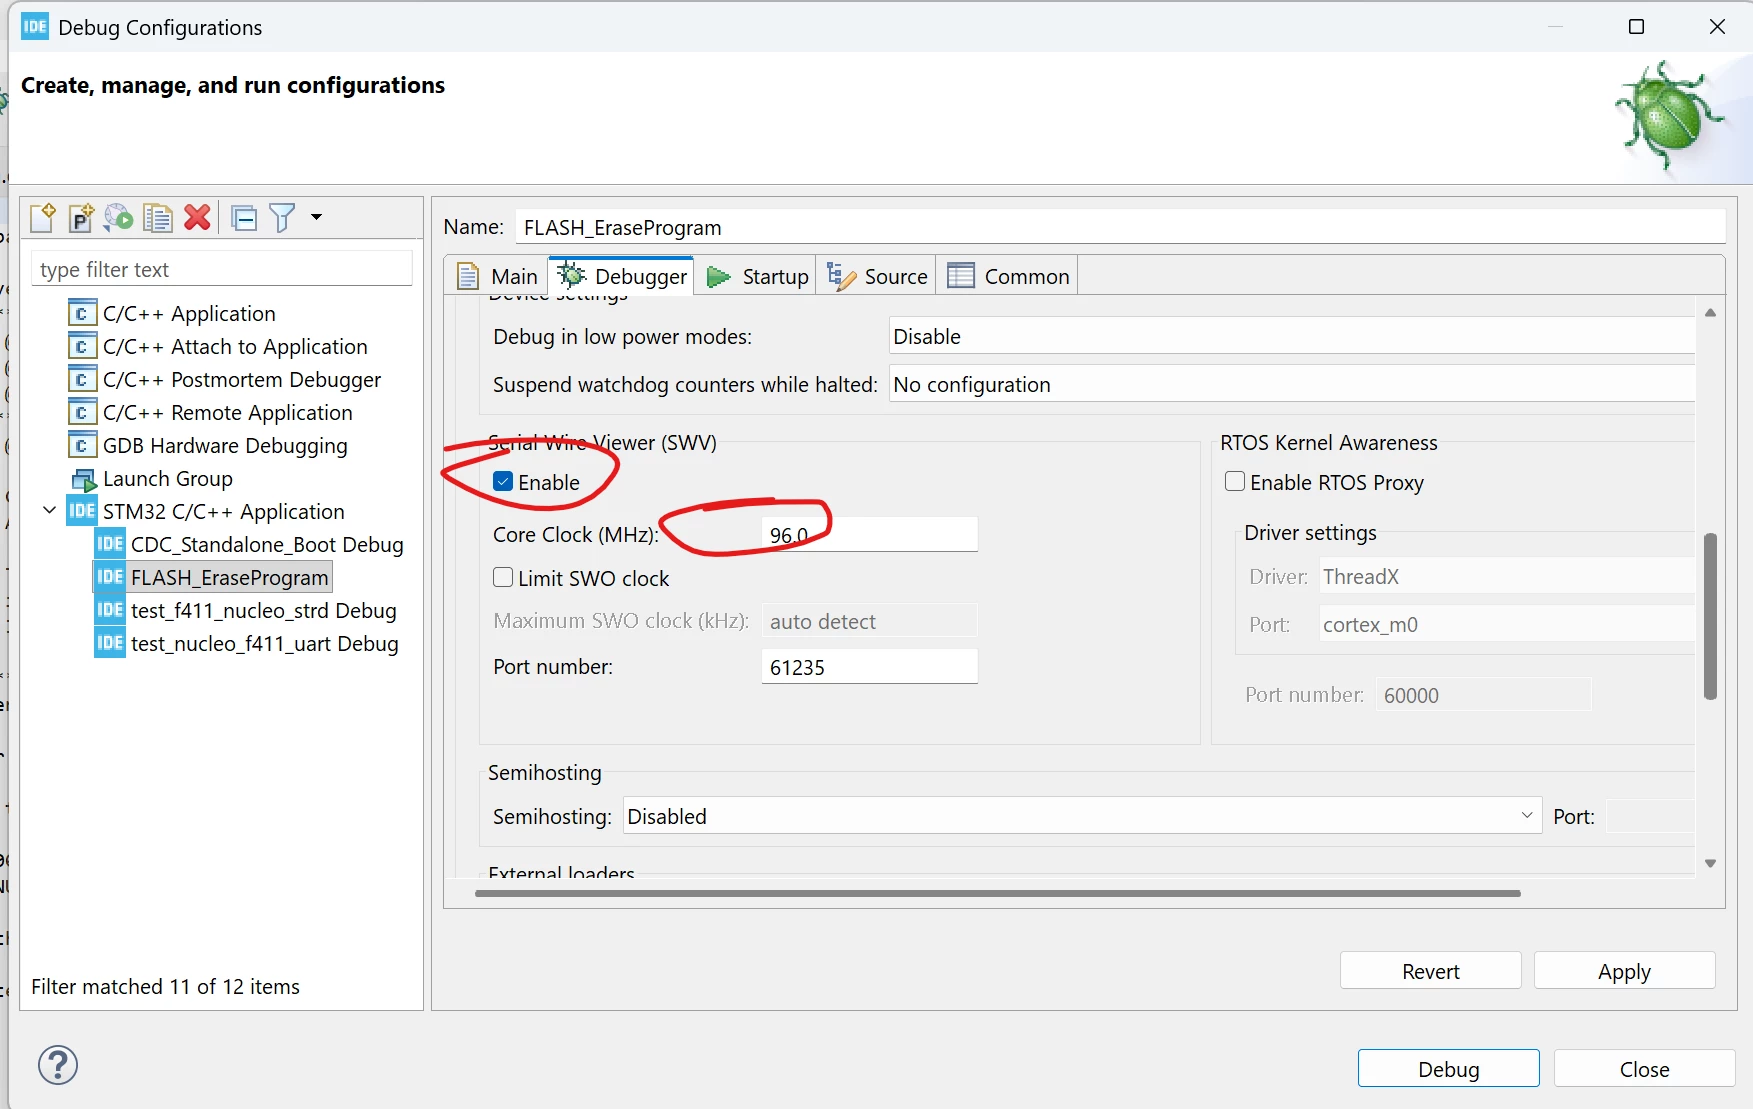Click the New launch configuration prototype icon
The width and height of the screenshot is (1753, 1109).
tap(81, 217)
